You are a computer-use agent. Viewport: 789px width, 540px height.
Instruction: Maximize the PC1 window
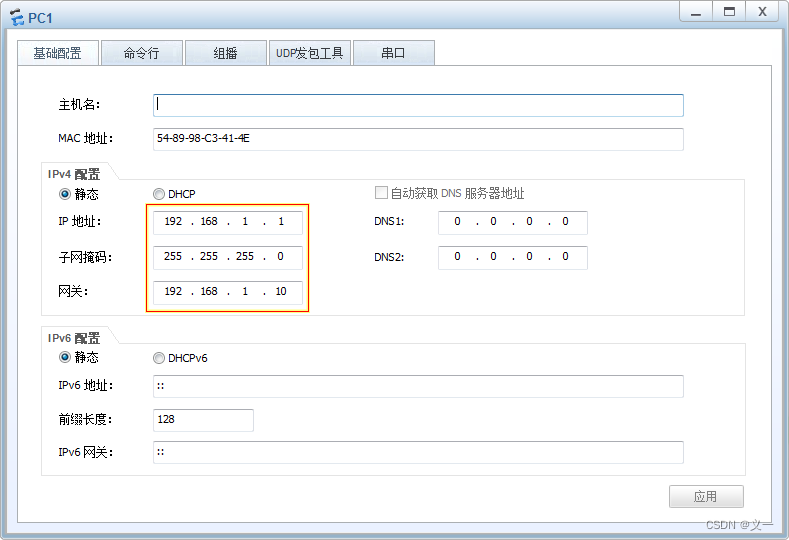[729, 12]
